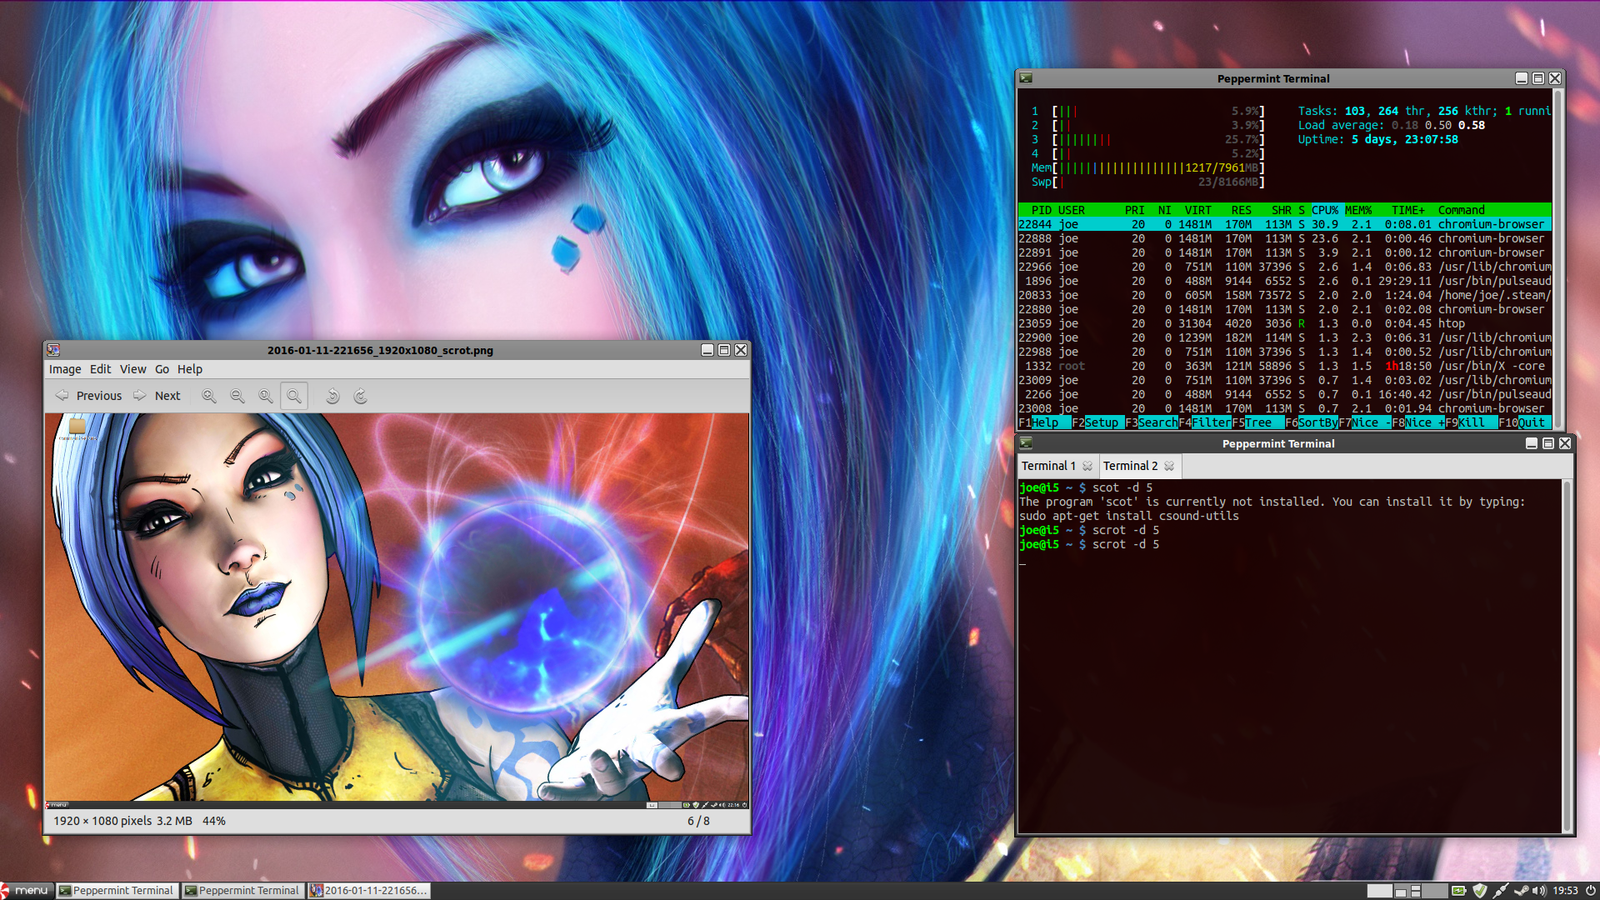Click the volume speaker tray icon
This screenshot has width=1600, height=900.
(x=1539, y=890)
